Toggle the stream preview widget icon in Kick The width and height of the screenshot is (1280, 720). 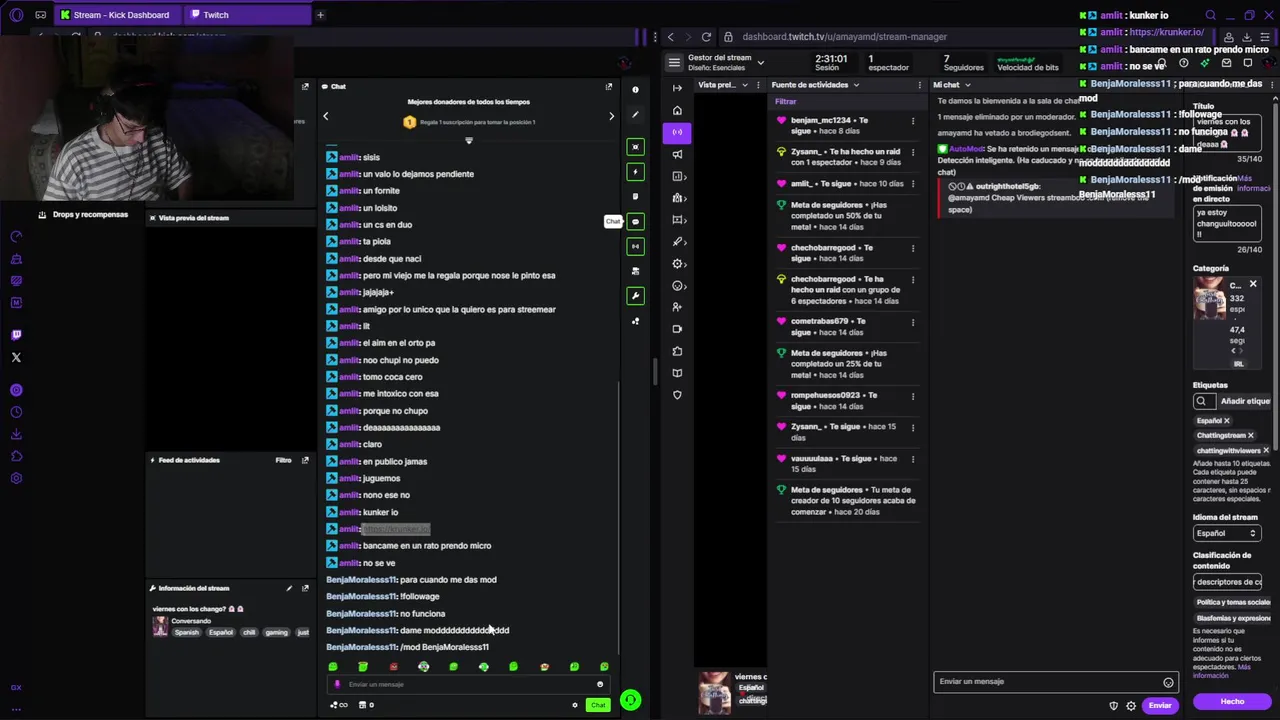pos(635,147)
